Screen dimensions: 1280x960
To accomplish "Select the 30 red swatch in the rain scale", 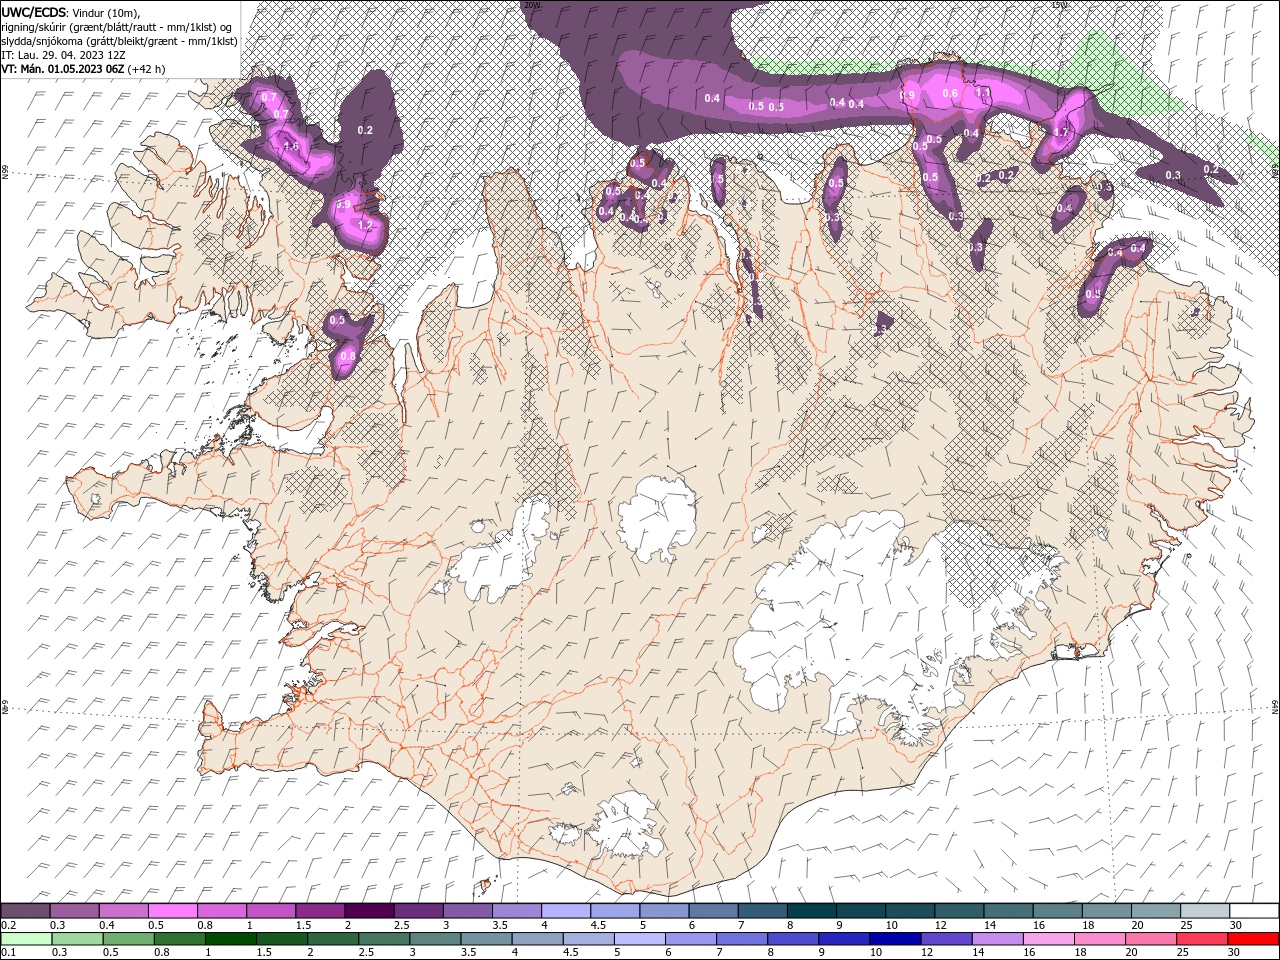I will click(x=1253, y=938).
